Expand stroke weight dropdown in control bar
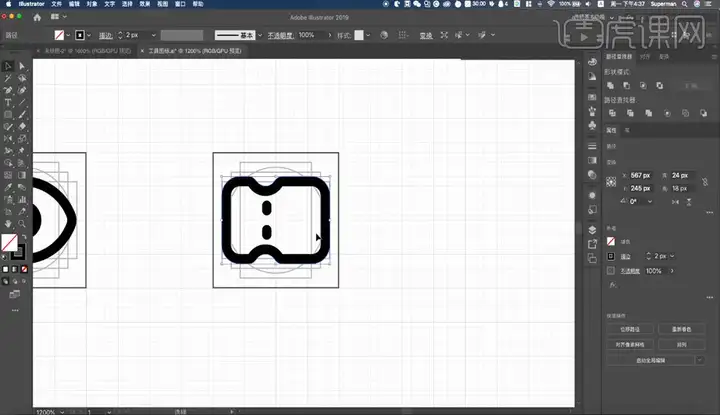The width and height of the screenshot is (720, 415). [x=154, y=35]
